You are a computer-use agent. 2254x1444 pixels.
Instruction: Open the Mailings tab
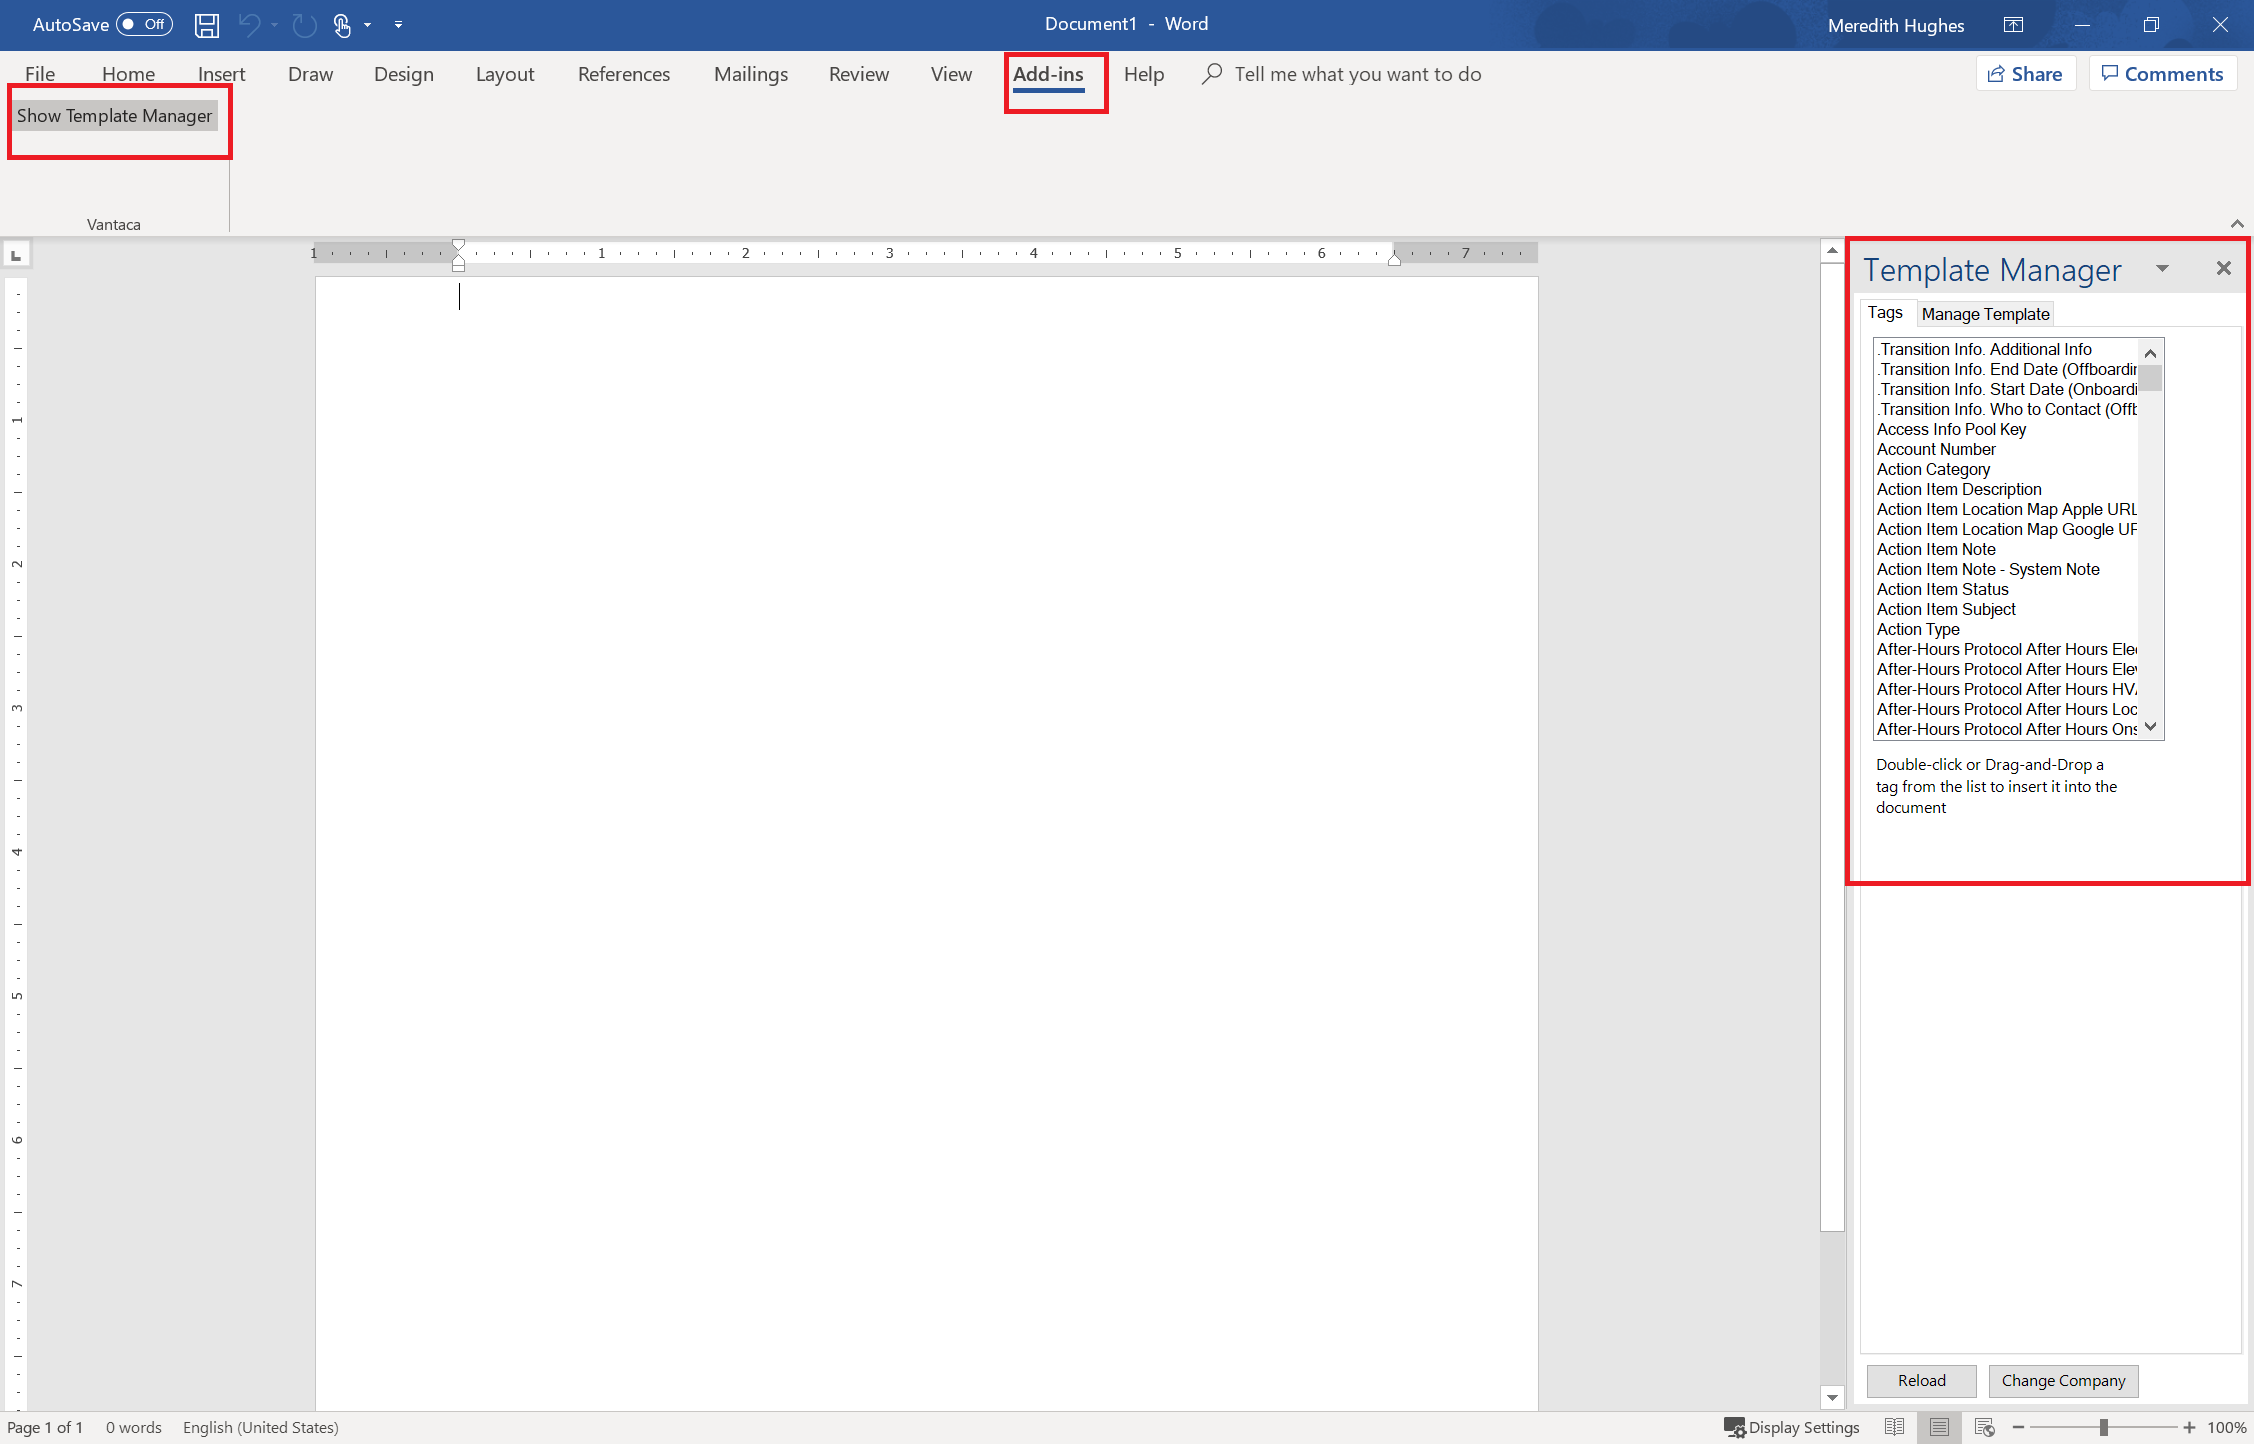click(x=751, y=74)
